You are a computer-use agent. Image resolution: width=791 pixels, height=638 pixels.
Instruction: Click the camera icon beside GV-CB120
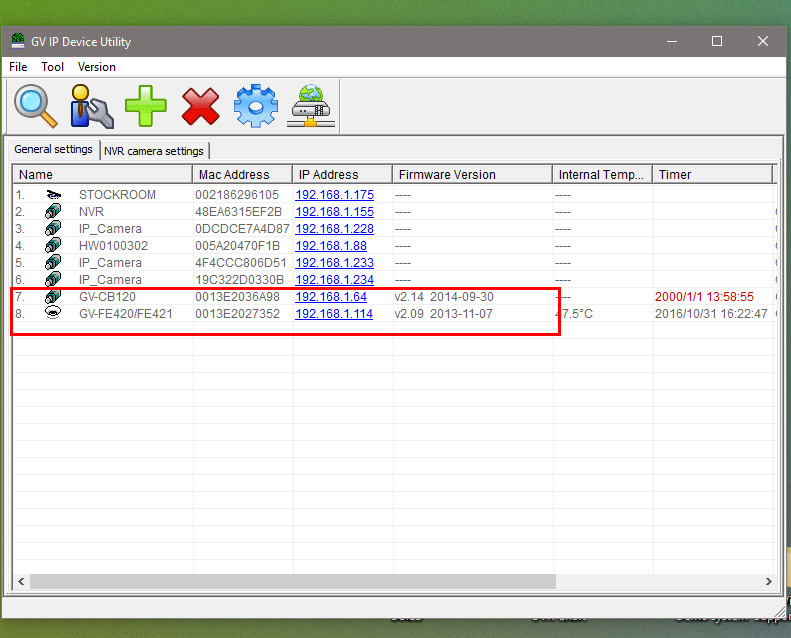[x=53, y=297]
